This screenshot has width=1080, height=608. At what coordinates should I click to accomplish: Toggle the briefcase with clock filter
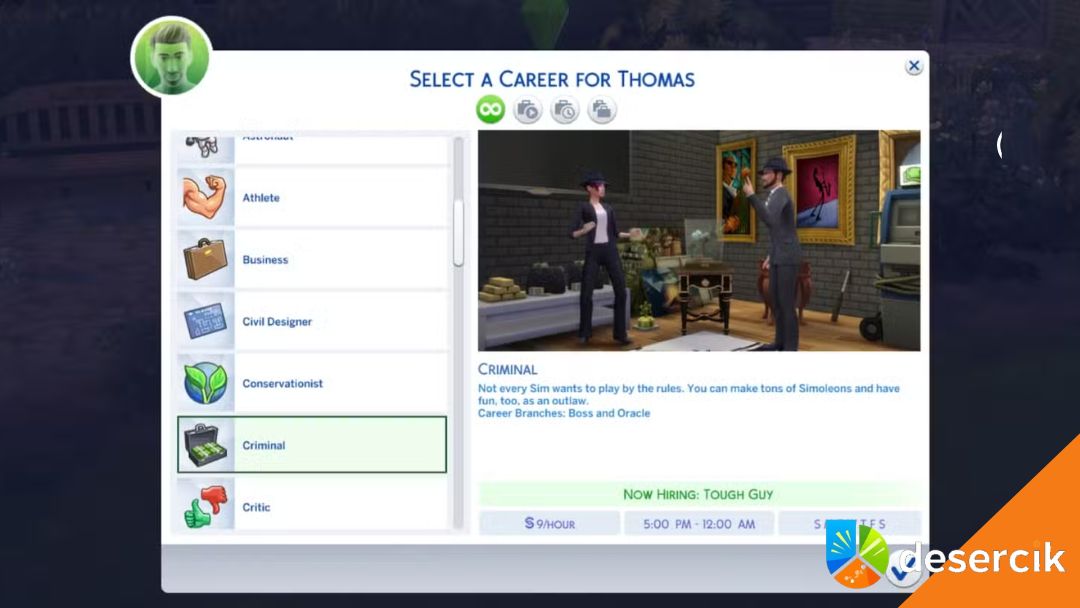tap(564, 110)
